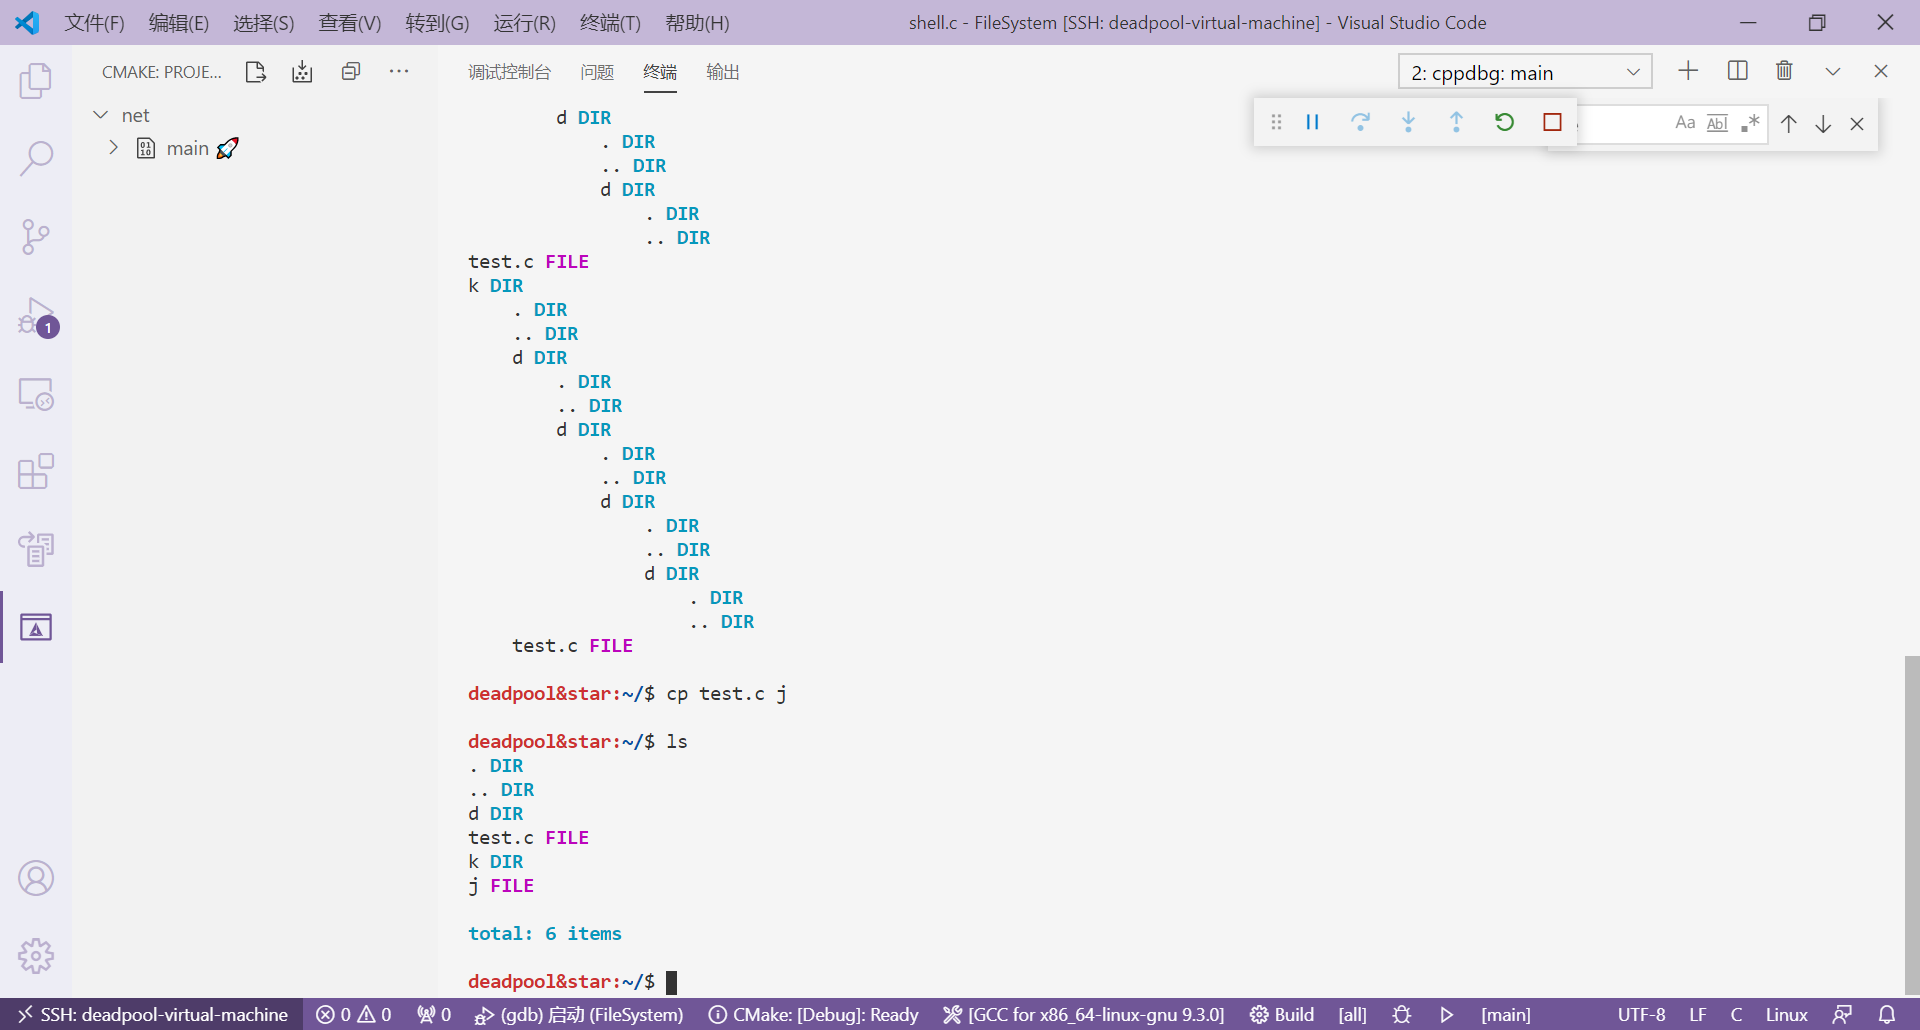Open errors and warnings status item
This screenshot has width=1920, height=1030.
click(354, 1014)
